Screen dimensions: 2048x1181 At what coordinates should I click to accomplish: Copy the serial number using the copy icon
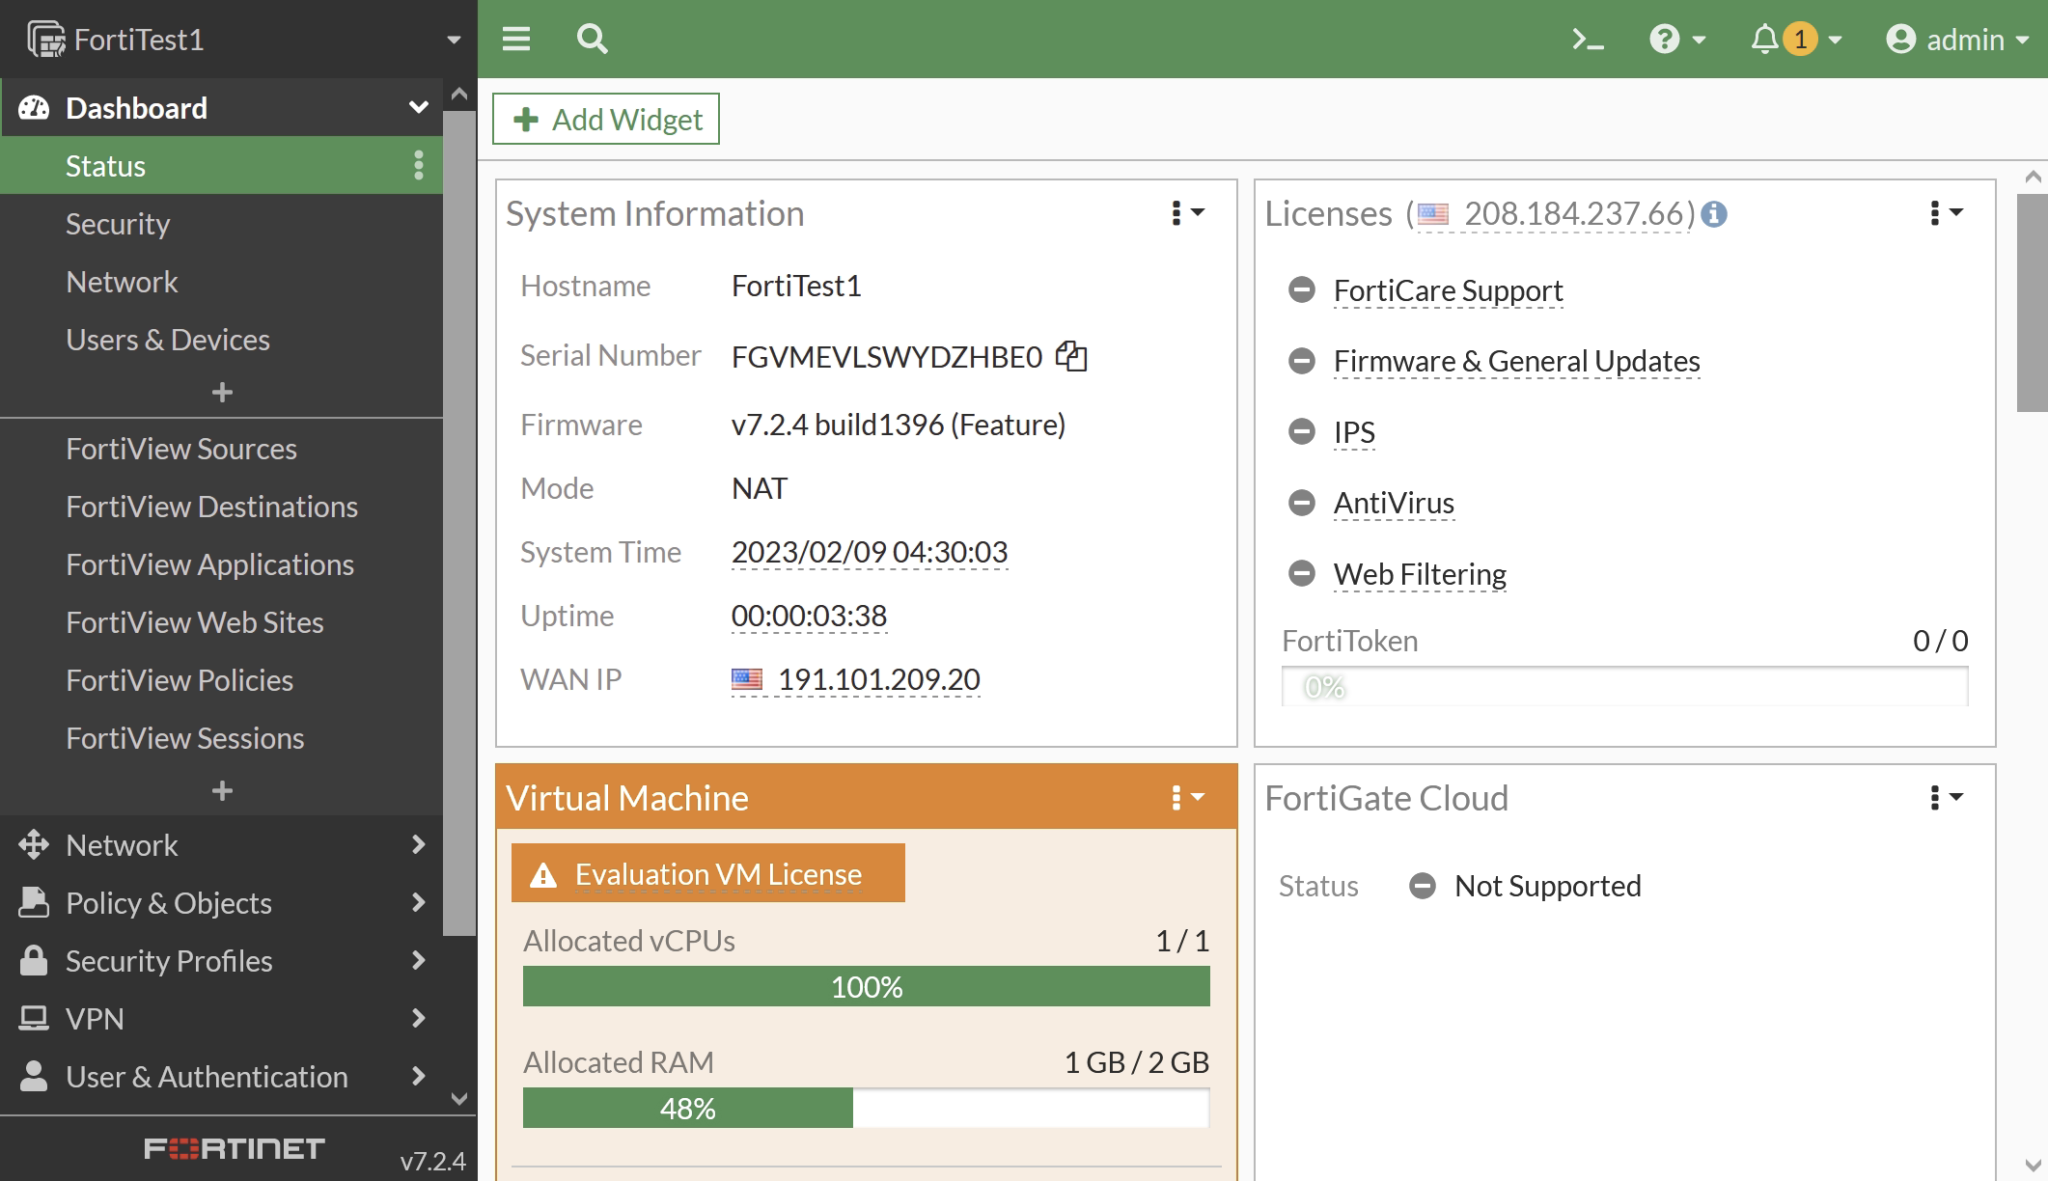click(1071, 357)
